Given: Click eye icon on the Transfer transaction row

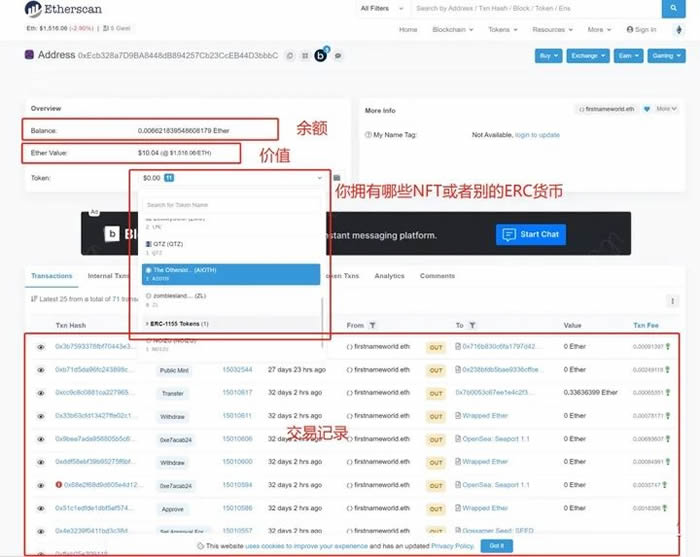Looking at the screenshot, I should click(41, 393).
